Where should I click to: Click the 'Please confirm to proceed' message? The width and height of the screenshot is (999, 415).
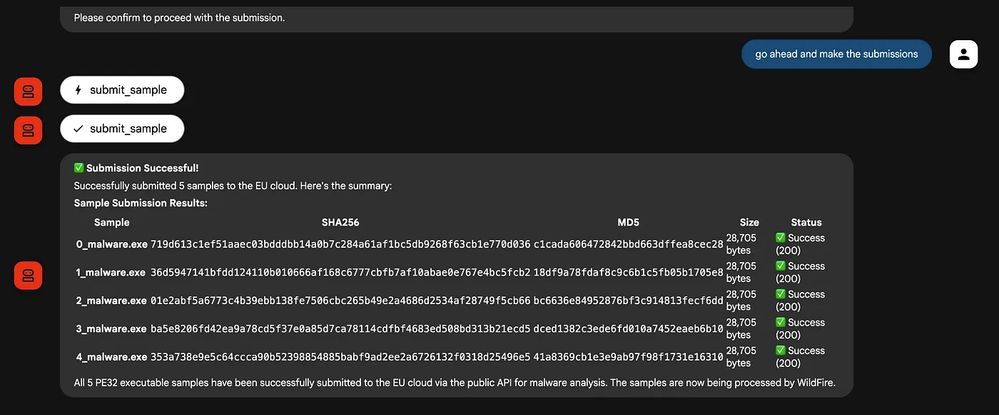(179, 18)
